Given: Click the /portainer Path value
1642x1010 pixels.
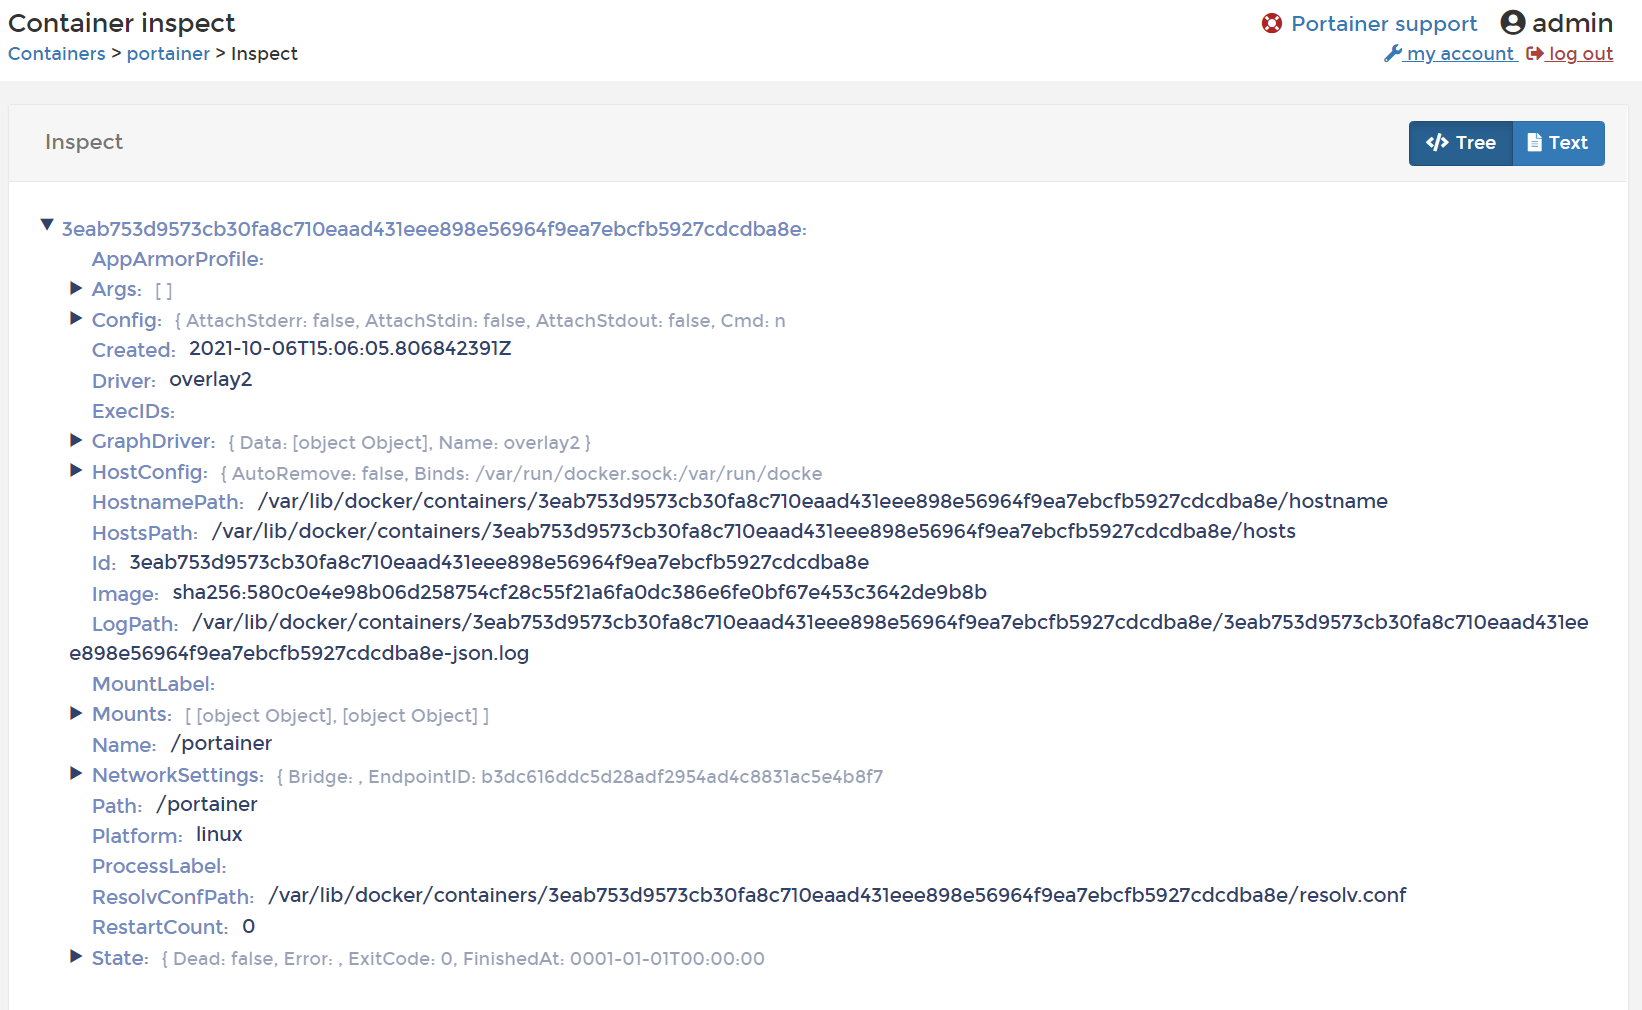Looking at the screenshot, I should click(x=207, y=804).
